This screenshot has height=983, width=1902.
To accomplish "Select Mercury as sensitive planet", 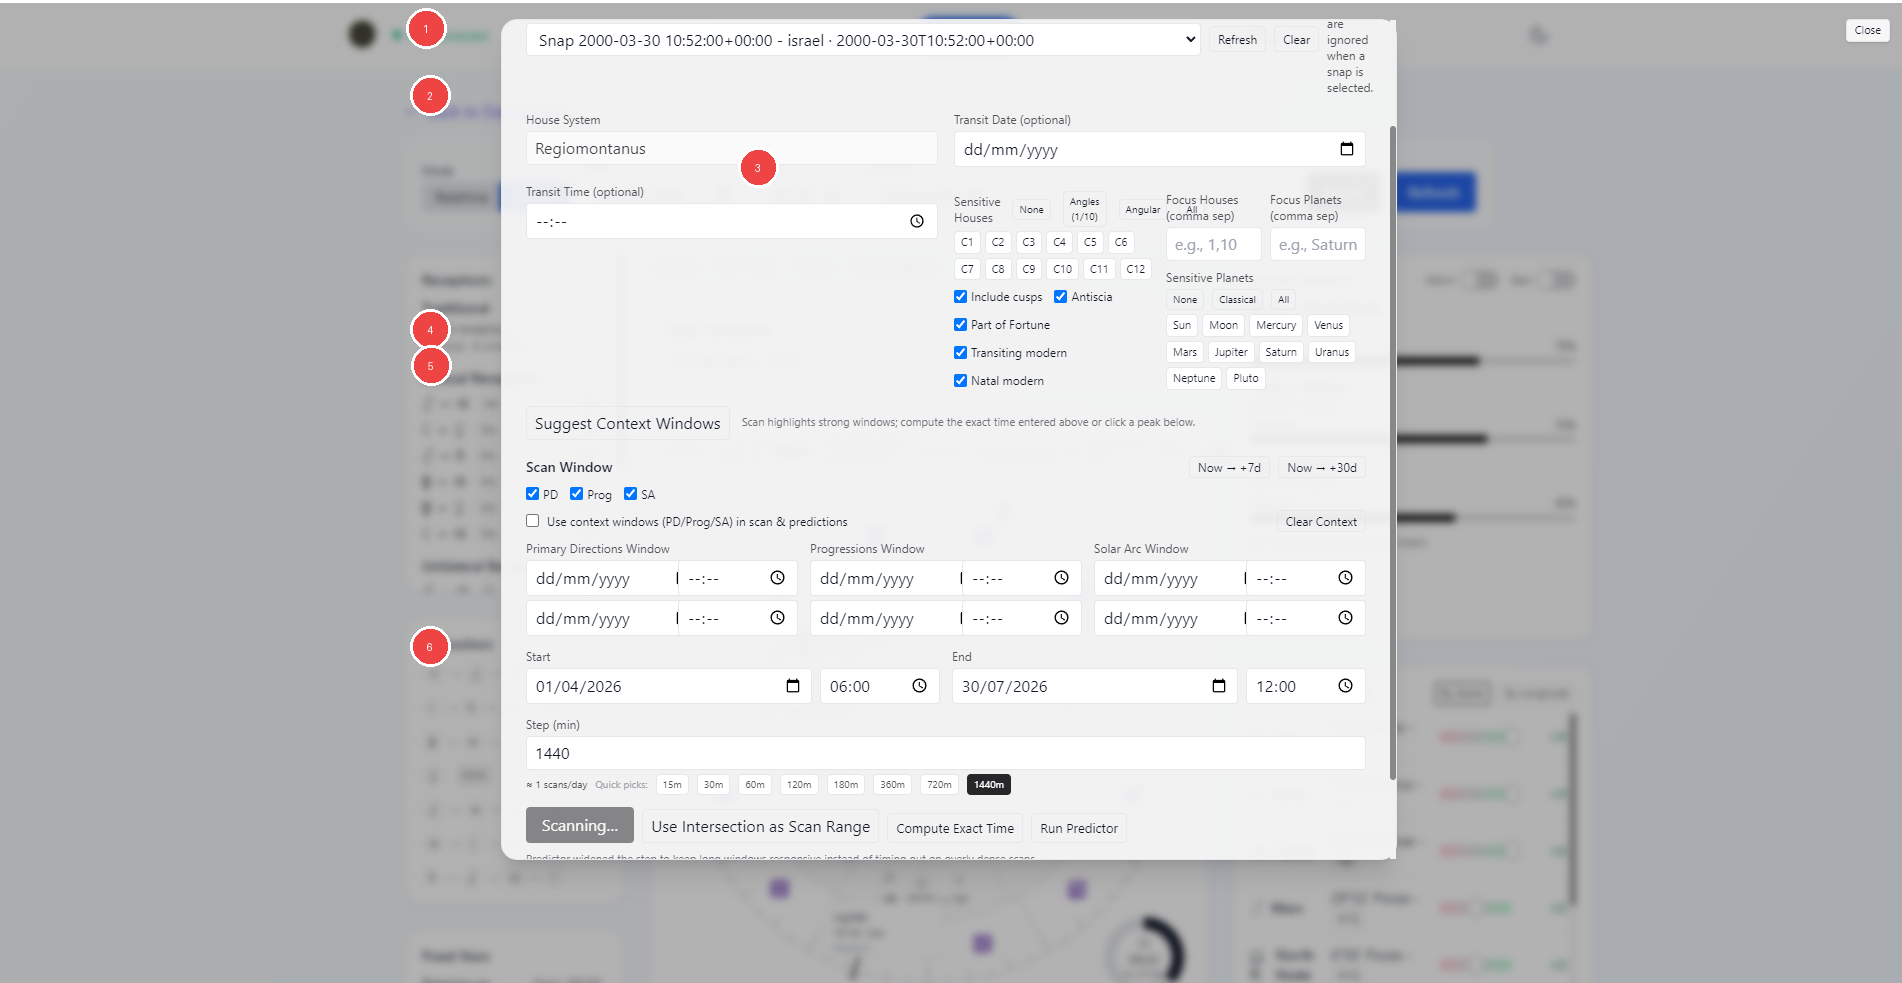I will point(1276,325).
